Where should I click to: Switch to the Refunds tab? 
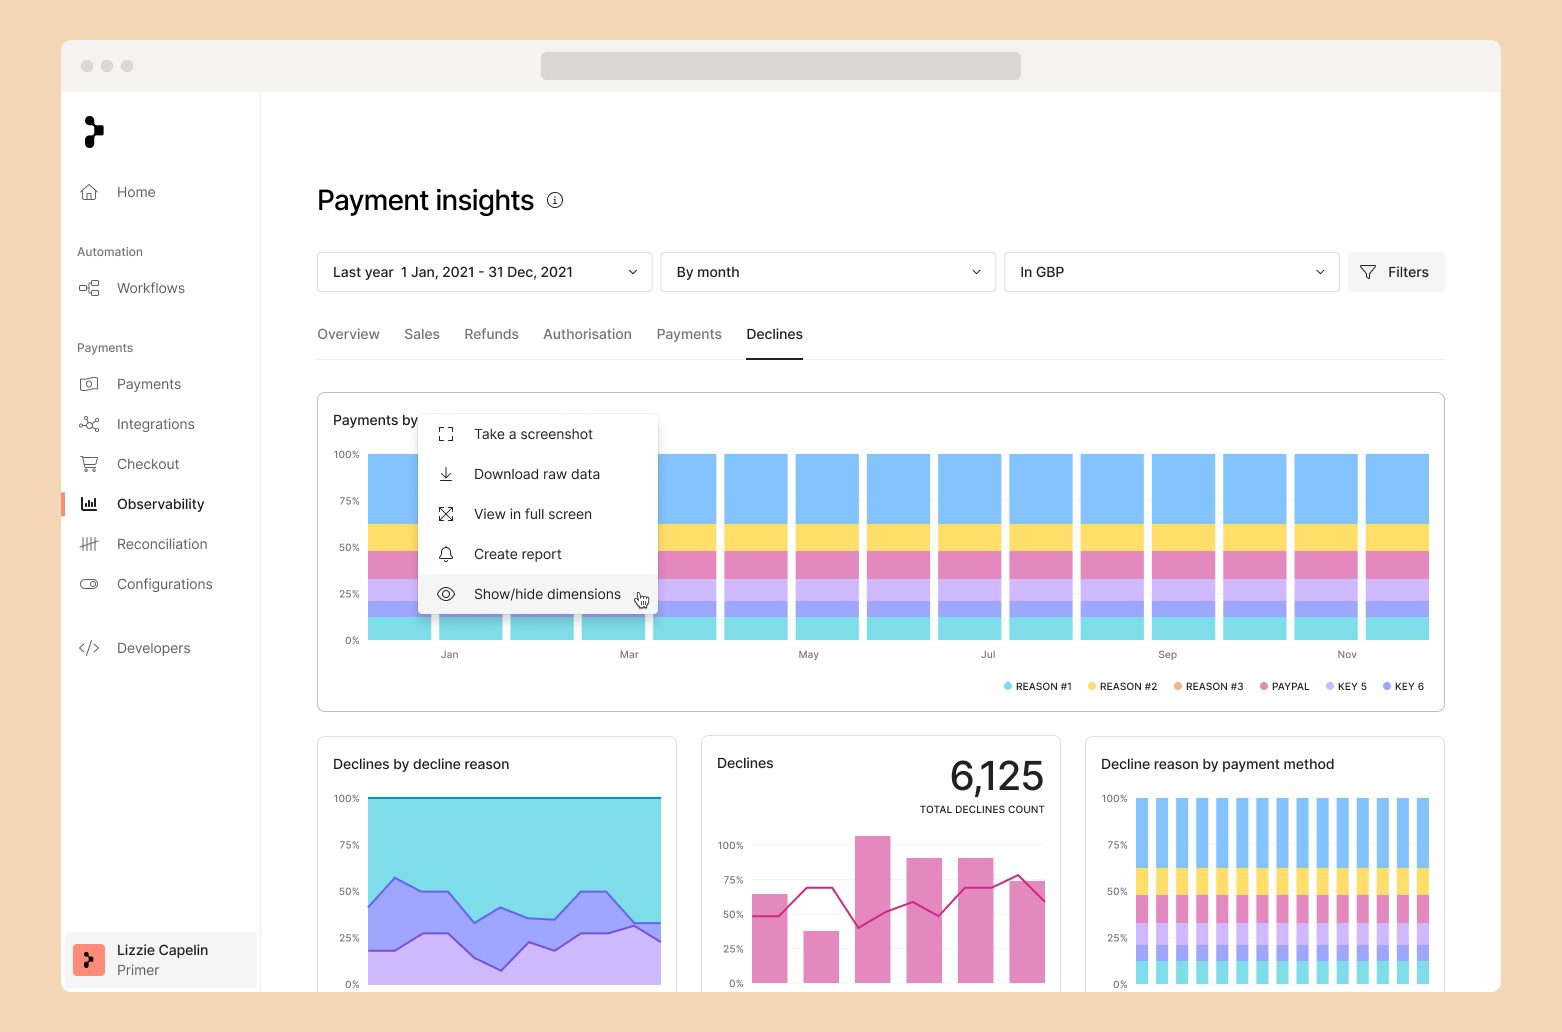[x=491, y=334]
